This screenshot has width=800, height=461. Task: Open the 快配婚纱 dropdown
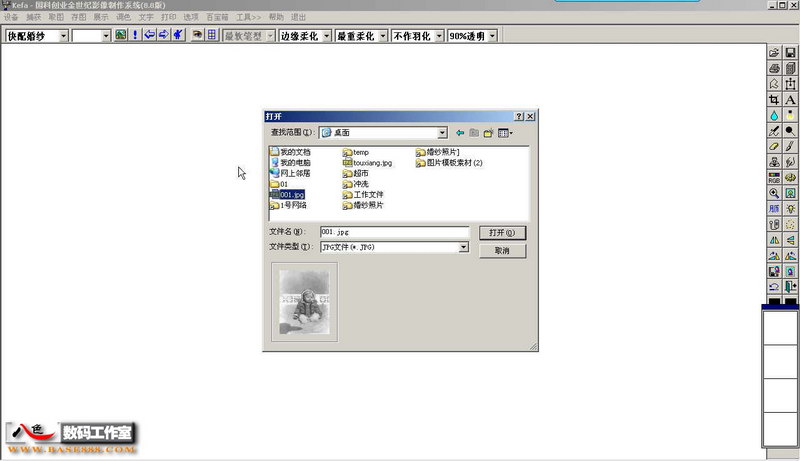coord(63,36)
